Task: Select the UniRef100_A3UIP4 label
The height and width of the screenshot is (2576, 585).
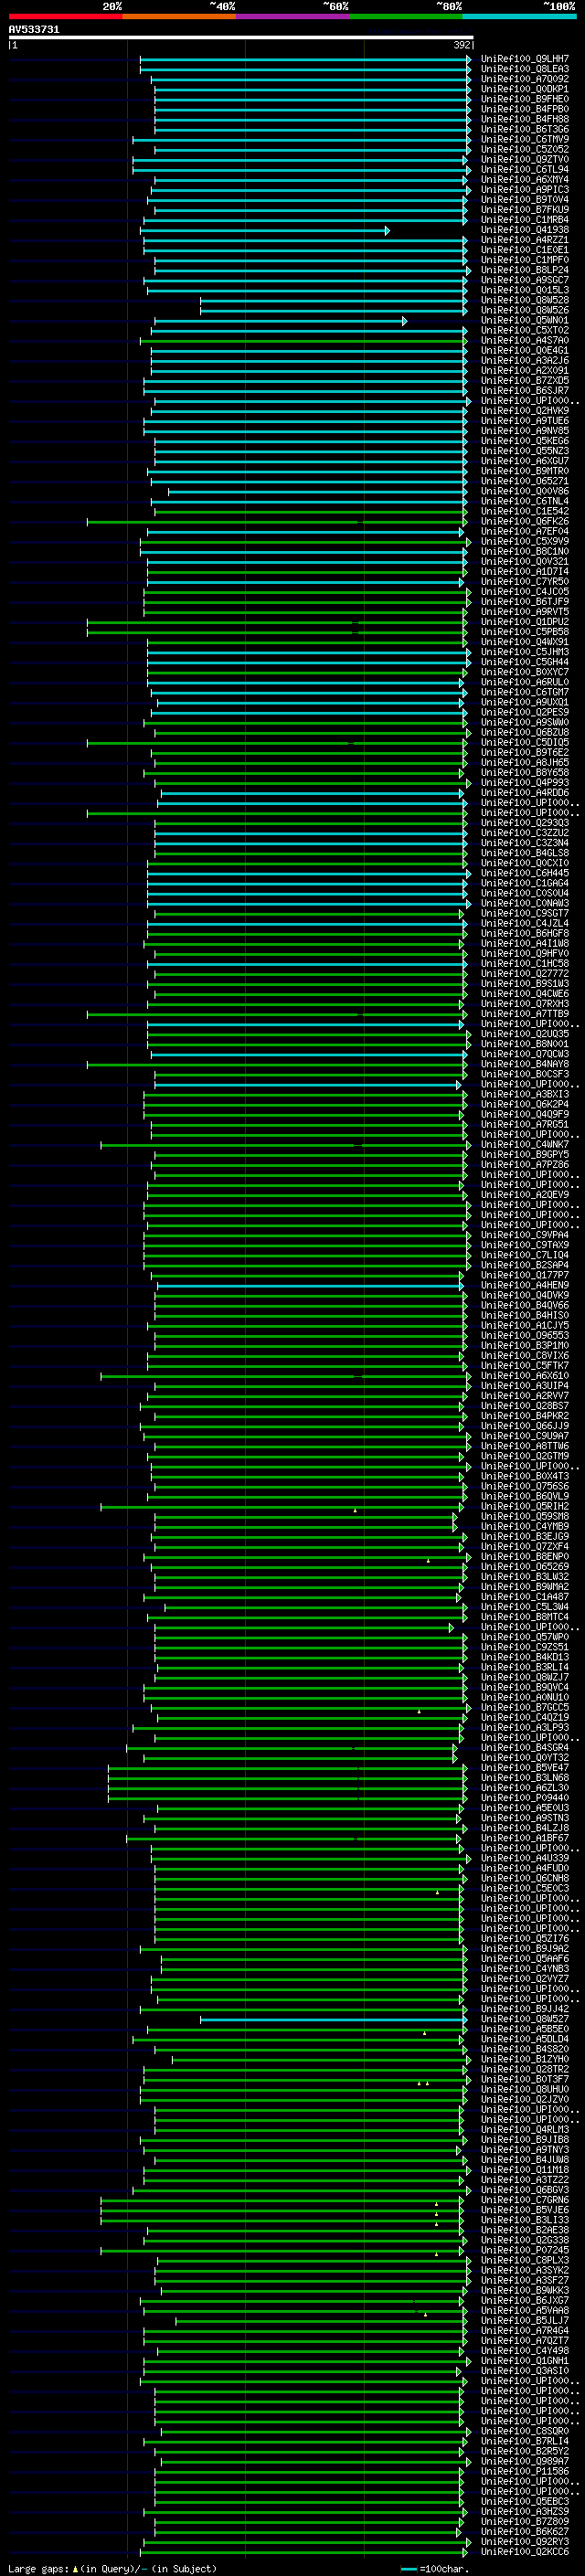Action: (x=525, y=1386)
